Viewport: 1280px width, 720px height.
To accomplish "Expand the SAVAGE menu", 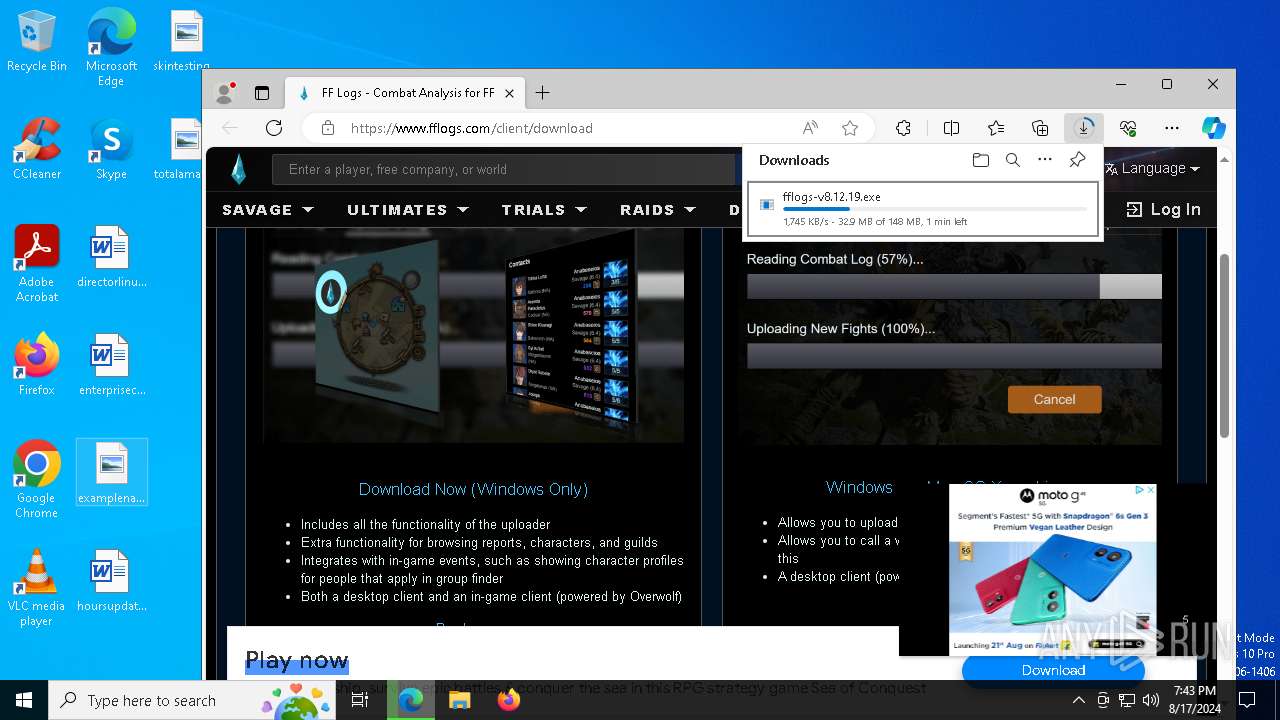I will [x=267, y=210].
